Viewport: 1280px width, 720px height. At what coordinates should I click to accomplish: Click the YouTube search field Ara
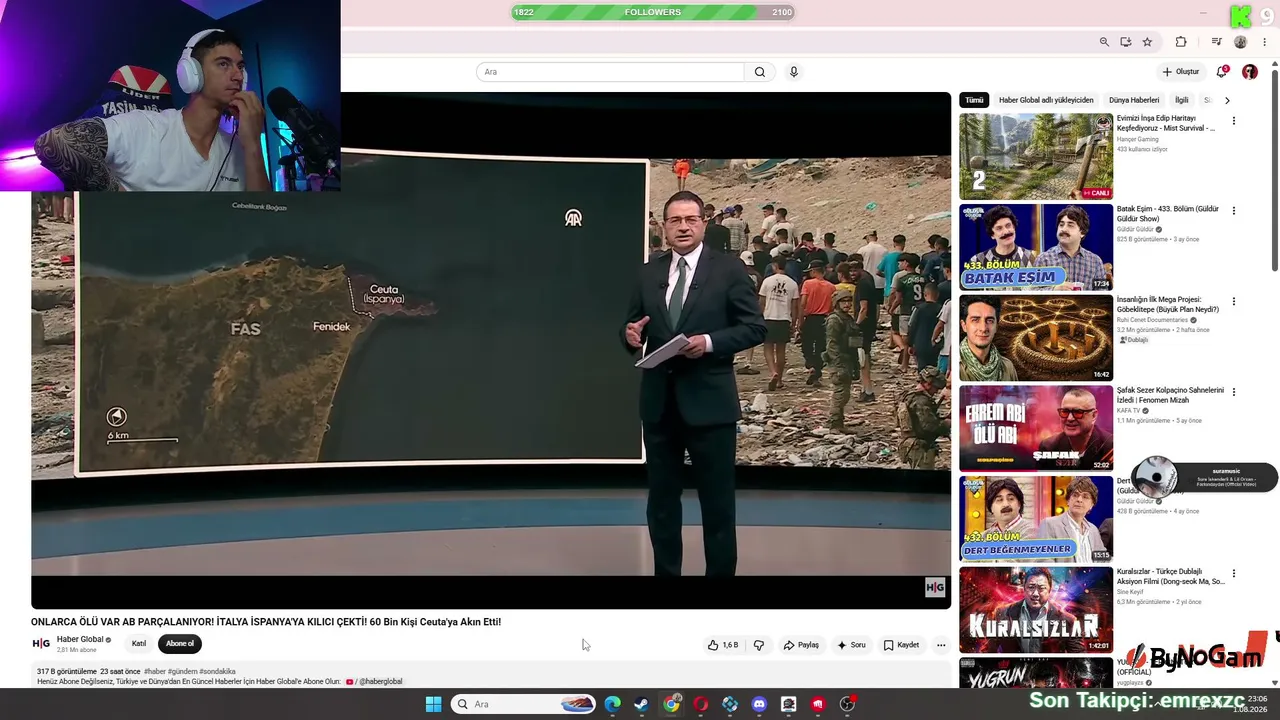pos(610,72)
